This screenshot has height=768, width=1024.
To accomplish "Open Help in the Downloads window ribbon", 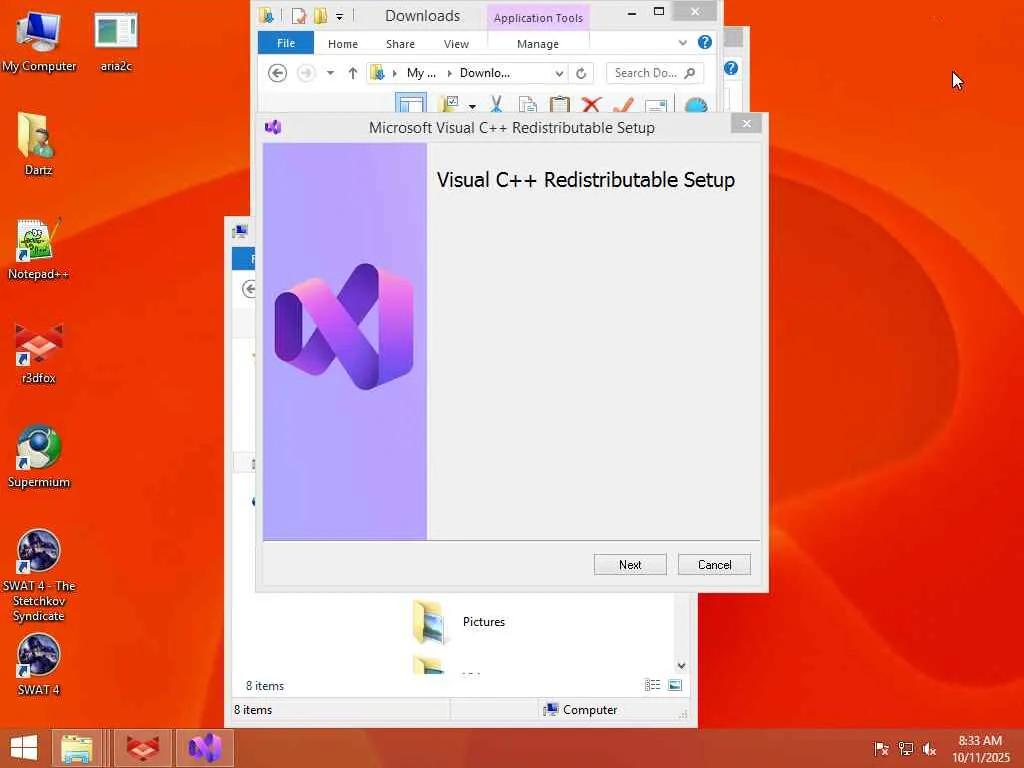I will (x=705, y=42).
